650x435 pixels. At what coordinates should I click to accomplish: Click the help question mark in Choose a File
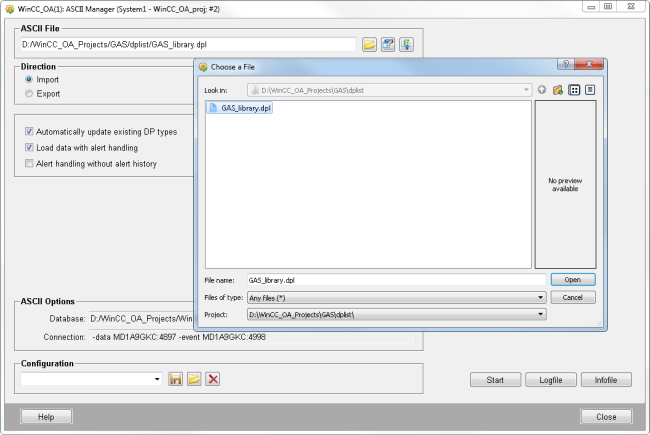566,64
